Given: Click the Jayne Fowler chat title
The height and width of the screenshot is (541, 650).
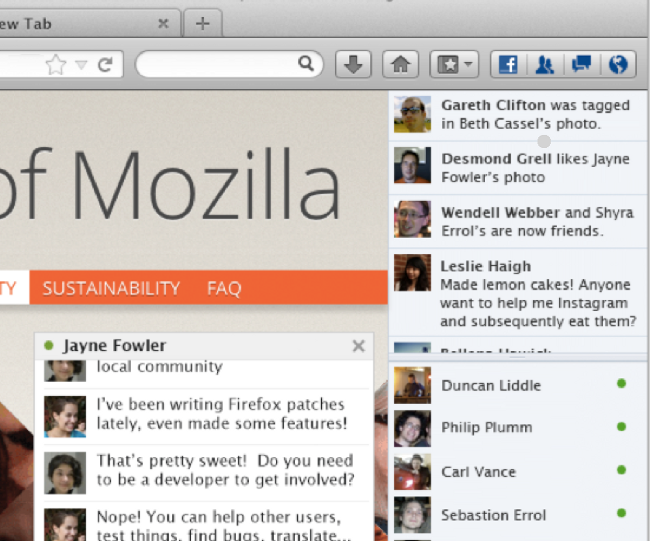Looking at the screenshot, I should (114, 345).
